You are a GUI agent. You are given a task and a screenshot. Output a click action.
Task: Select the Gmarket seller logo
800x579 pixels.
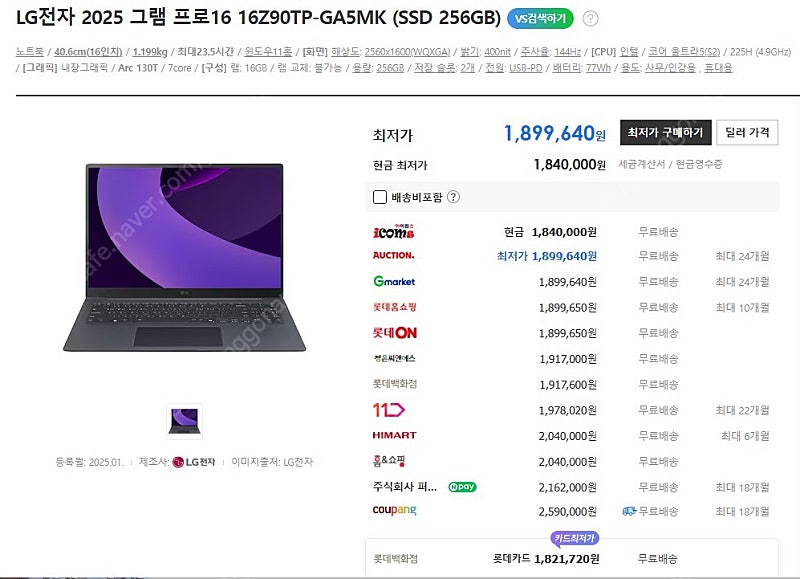pyautogui.click(x=394, y=281)
